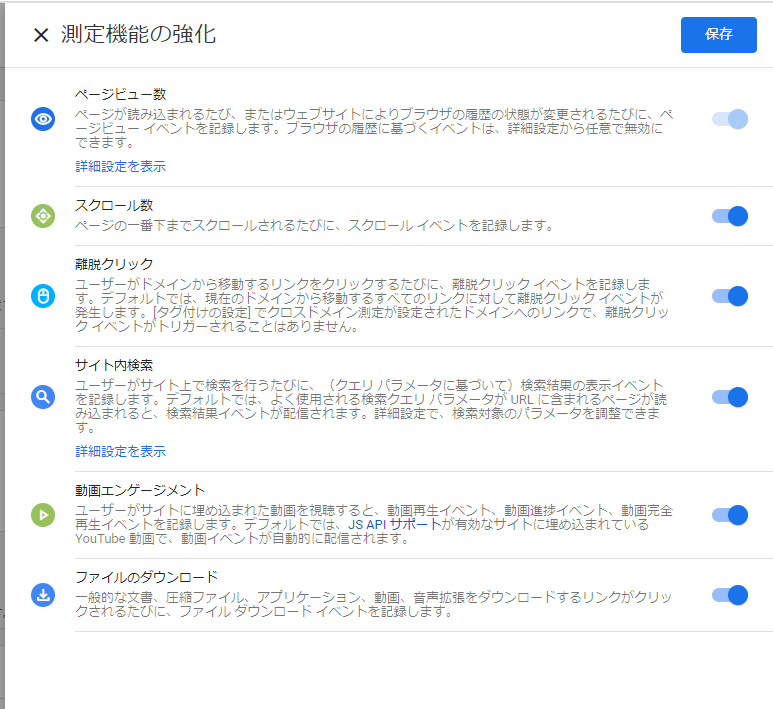Viewport: 773px width, 709px height.
Task: Switch off 動画エンゲージメント toggle
Action: (x=730, y=515)
